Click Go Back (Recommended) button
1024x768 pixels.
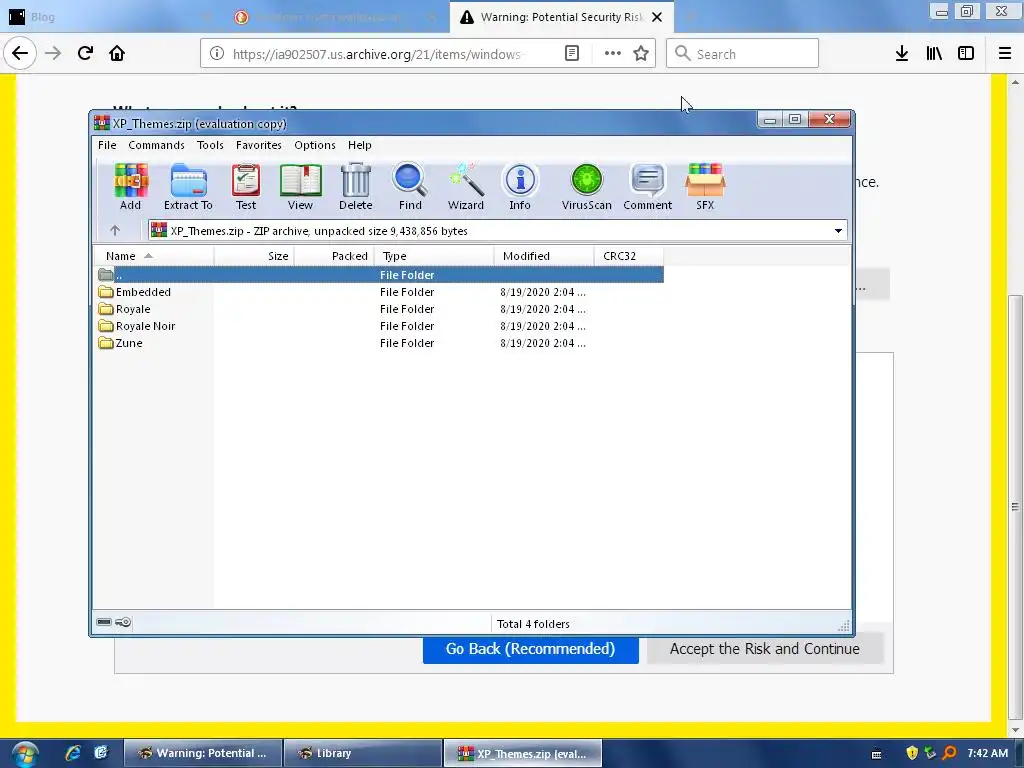coord(530,649)
